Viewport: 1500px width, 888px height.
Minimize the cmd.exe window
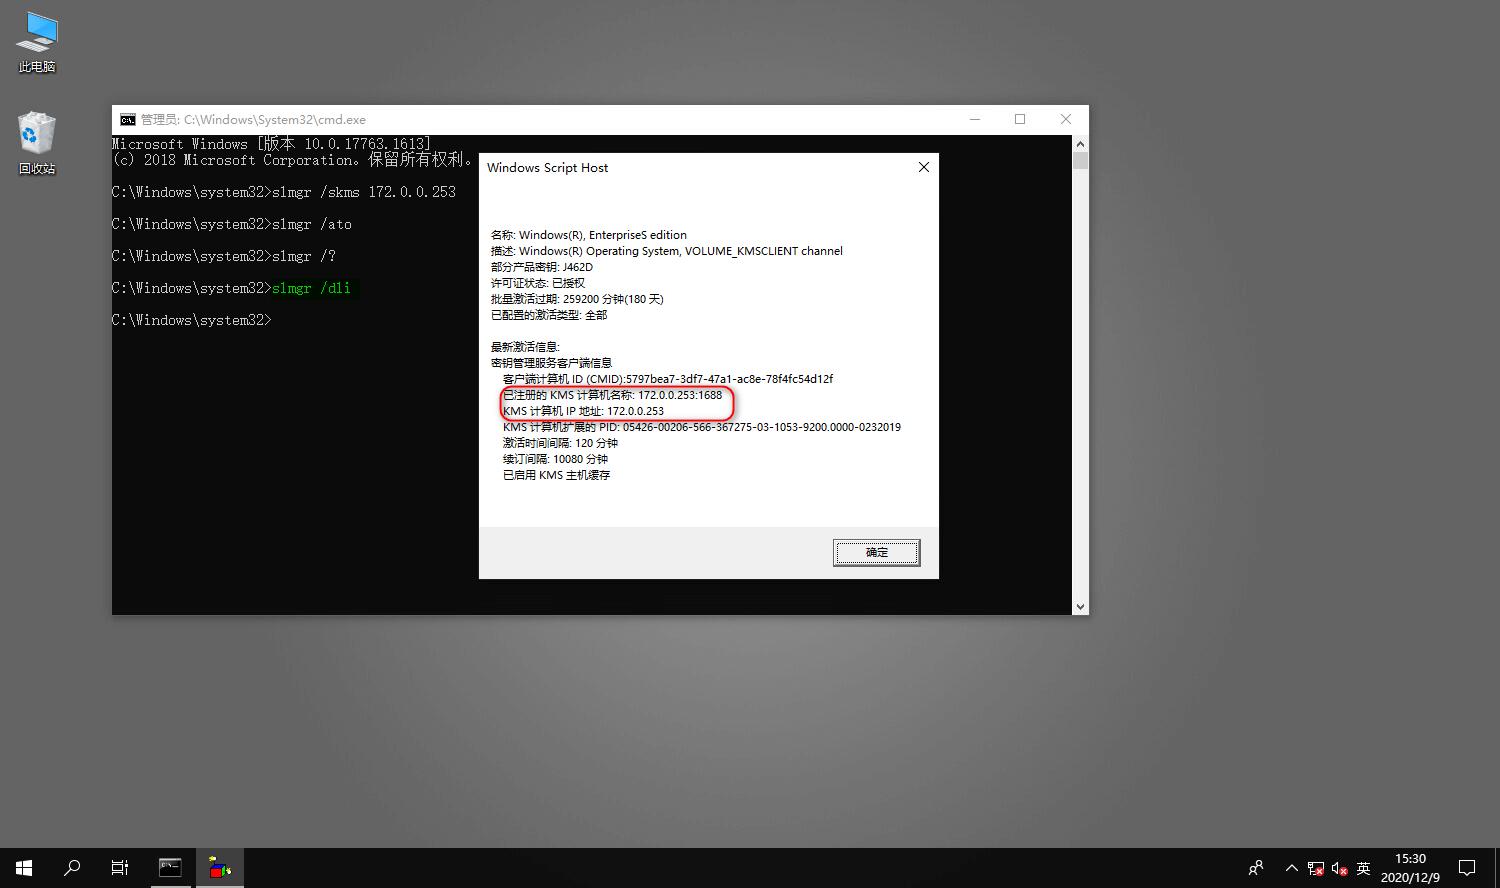click(975, 119)
